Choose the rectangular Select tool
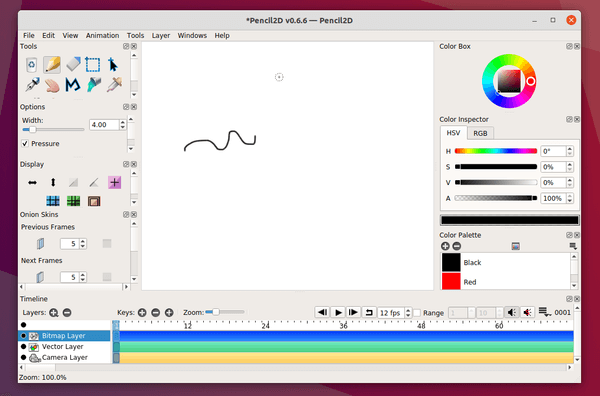Image resolution: width=600 pixels, height=396 pixels. pyautogui.click(x=93, y=65)
